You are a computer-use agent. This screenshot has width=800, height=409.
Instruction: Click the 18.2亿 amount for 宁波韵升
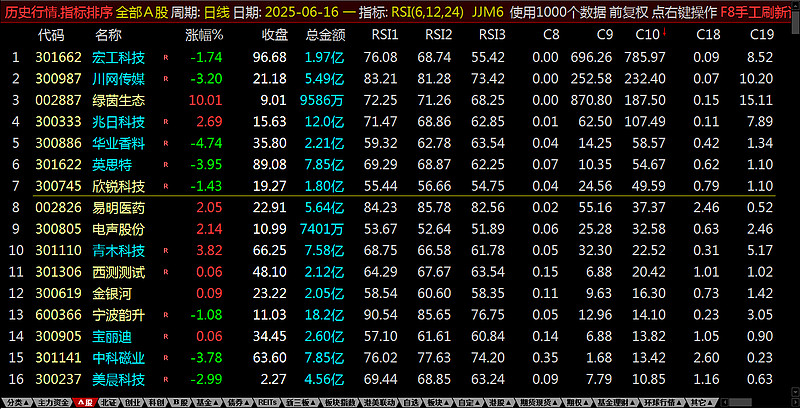tap(324, 316)
